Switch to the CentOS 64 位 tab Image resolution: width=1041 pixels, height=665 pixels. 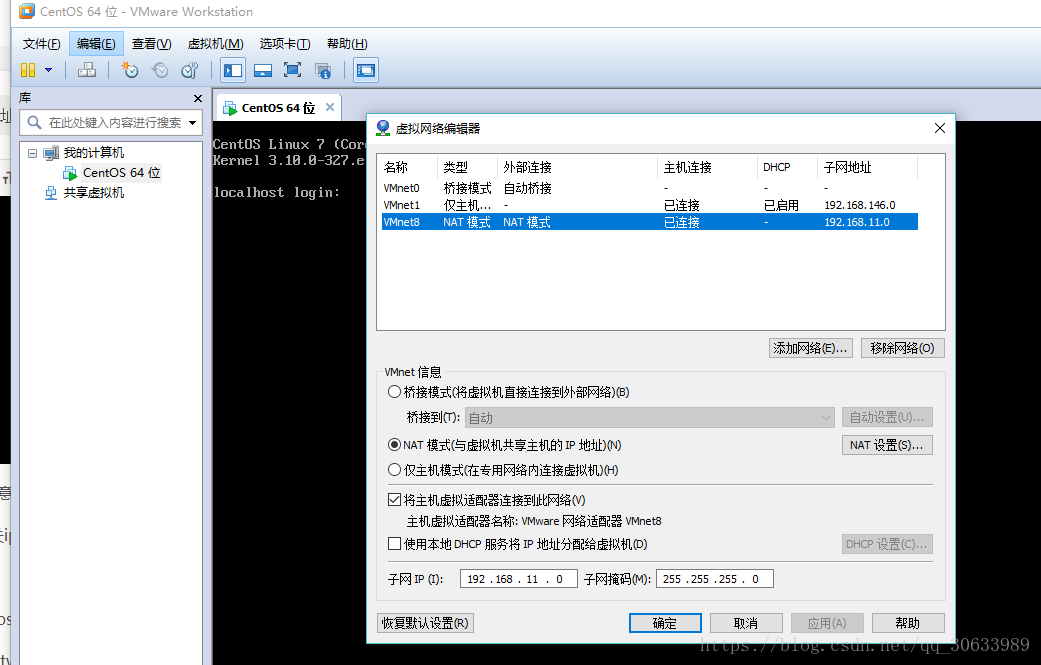coord(278,108)
